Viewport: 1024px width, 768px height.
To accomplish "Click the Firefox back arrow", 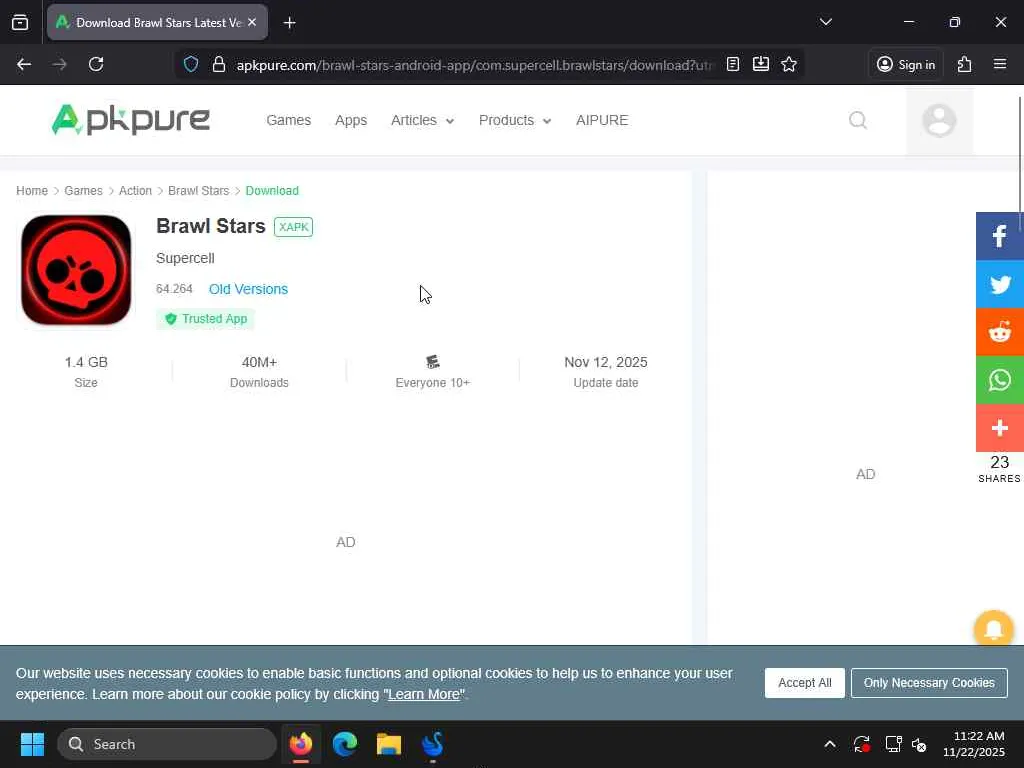I will 24,65.
